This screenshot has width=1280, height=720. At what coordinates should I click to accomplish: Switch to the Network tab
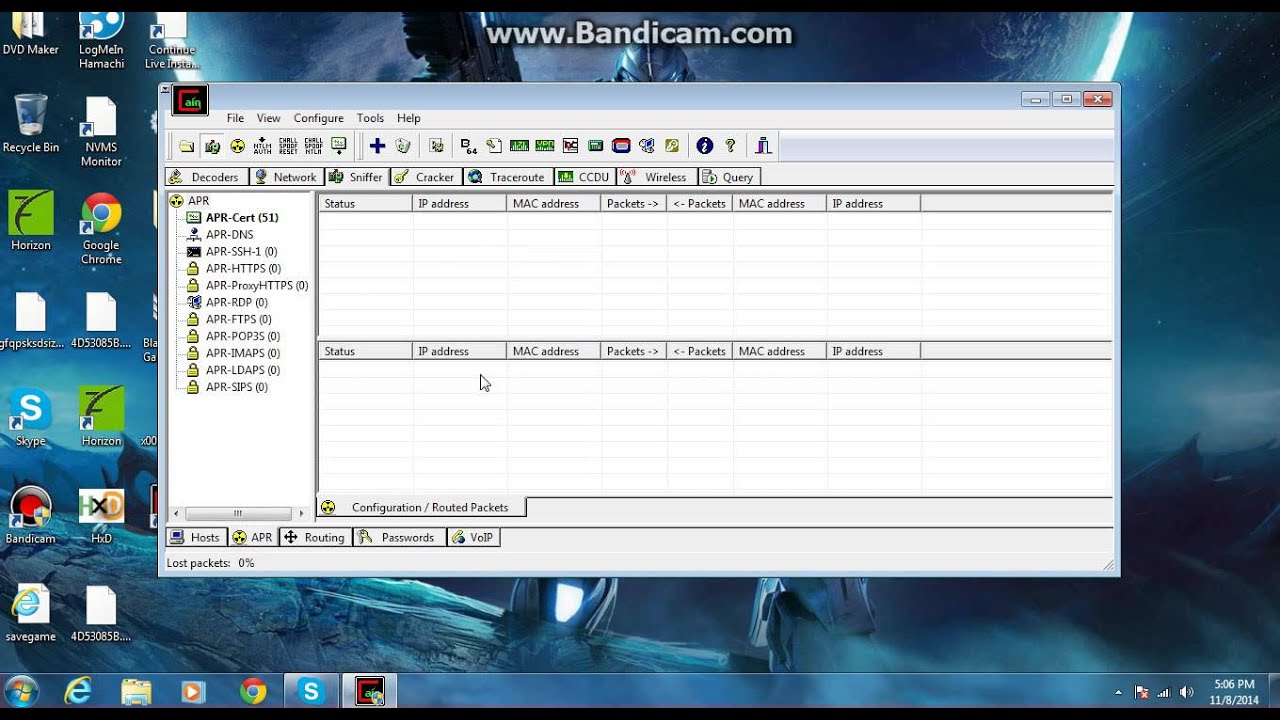285,177
